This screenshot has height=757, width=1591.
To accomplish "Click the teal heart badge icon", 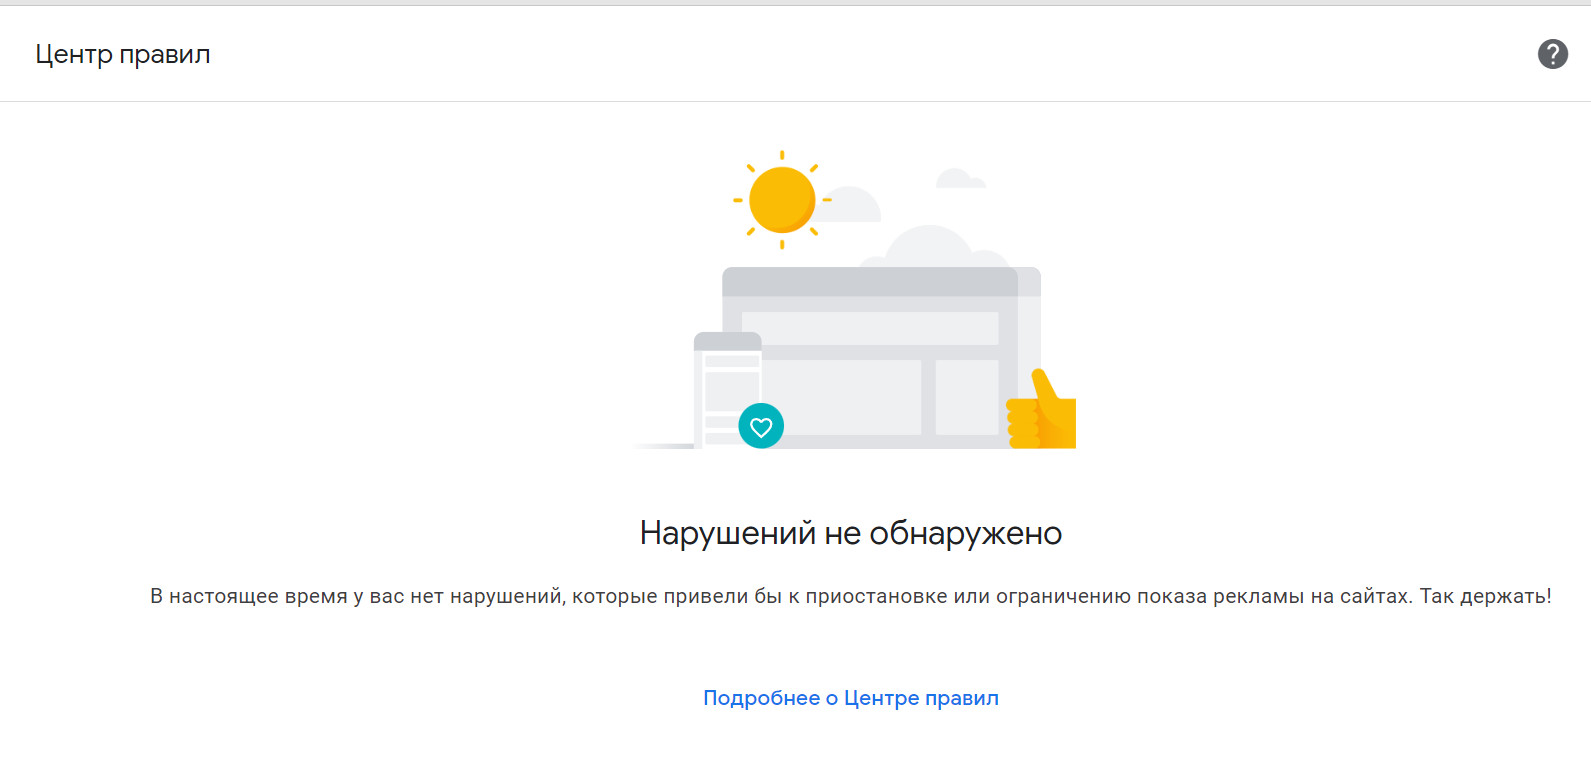I will tap(761, 426).
